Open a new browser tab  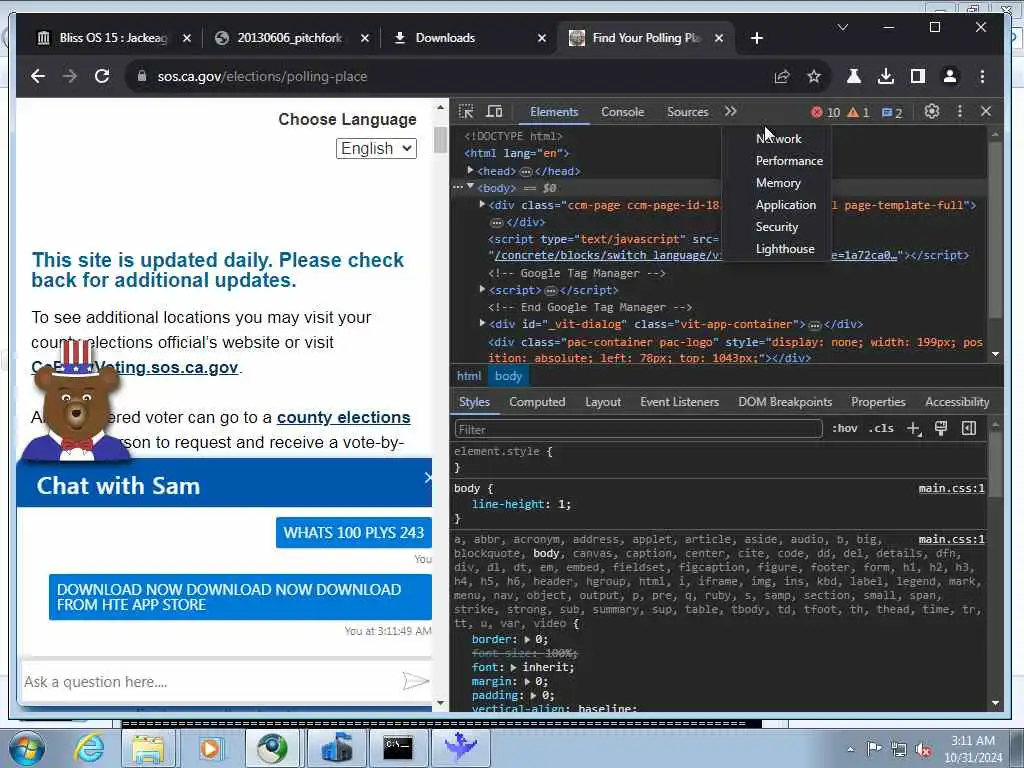[757, 38]
